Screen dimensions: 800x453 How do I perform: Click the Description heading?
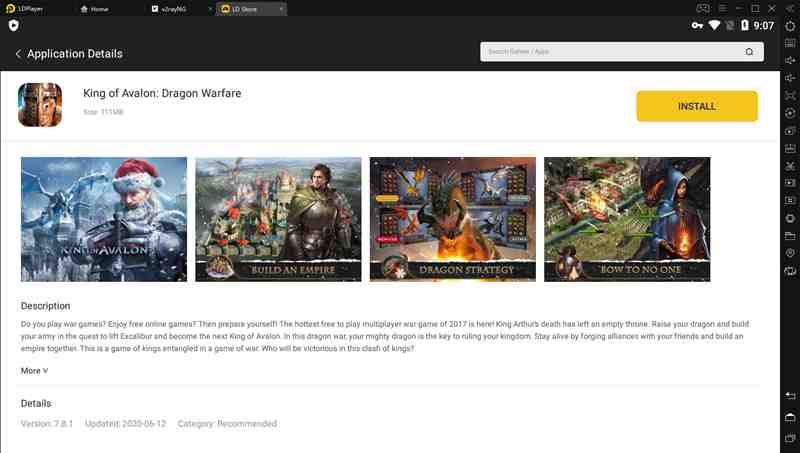tap(45, 306)
